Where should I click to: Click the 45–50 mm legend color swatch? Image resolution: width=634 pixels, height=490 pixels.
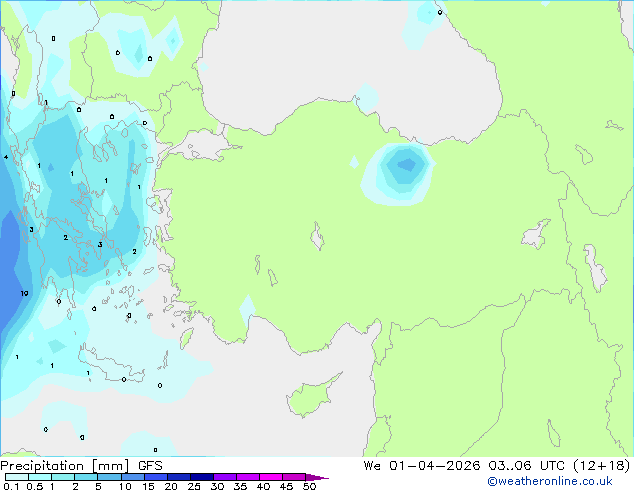point(293,477)
